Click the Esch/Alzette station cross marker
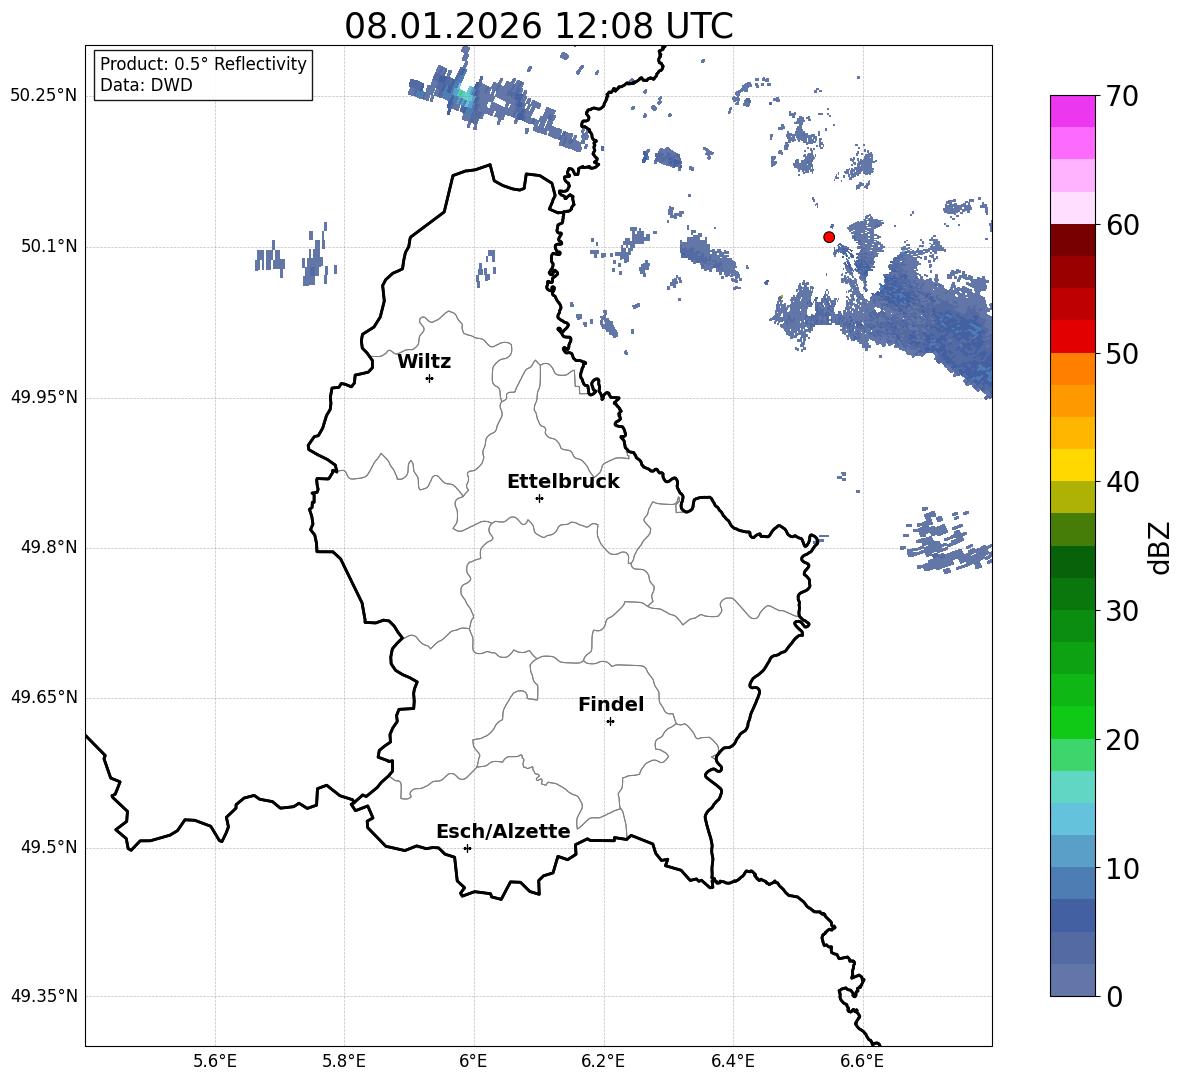The height and width of the screenshot is (1081, 1184). point(467,848)
